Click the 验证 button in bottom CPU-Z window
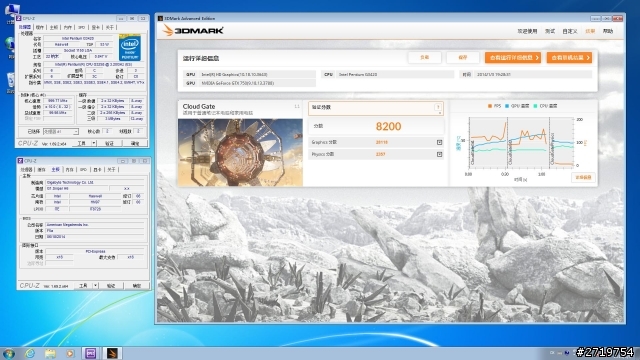This screenshot has height=360, width=640. tap(111, 286)
